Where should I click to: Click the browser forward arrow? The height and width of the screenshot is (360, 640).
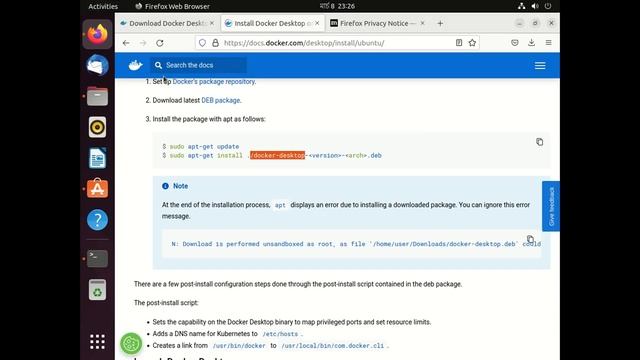click(x=143, y=43)
